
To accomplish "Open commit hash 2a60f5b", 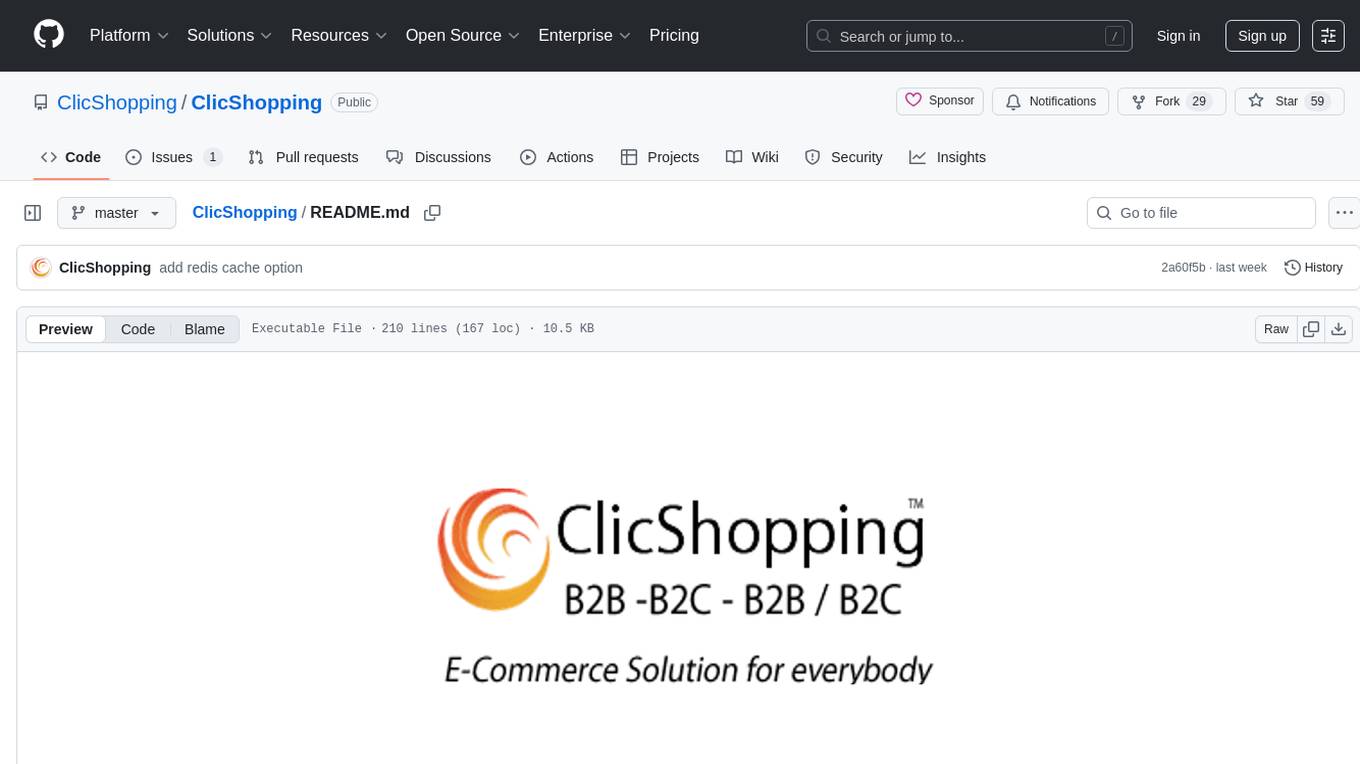I will click(x=1183, y=268).
